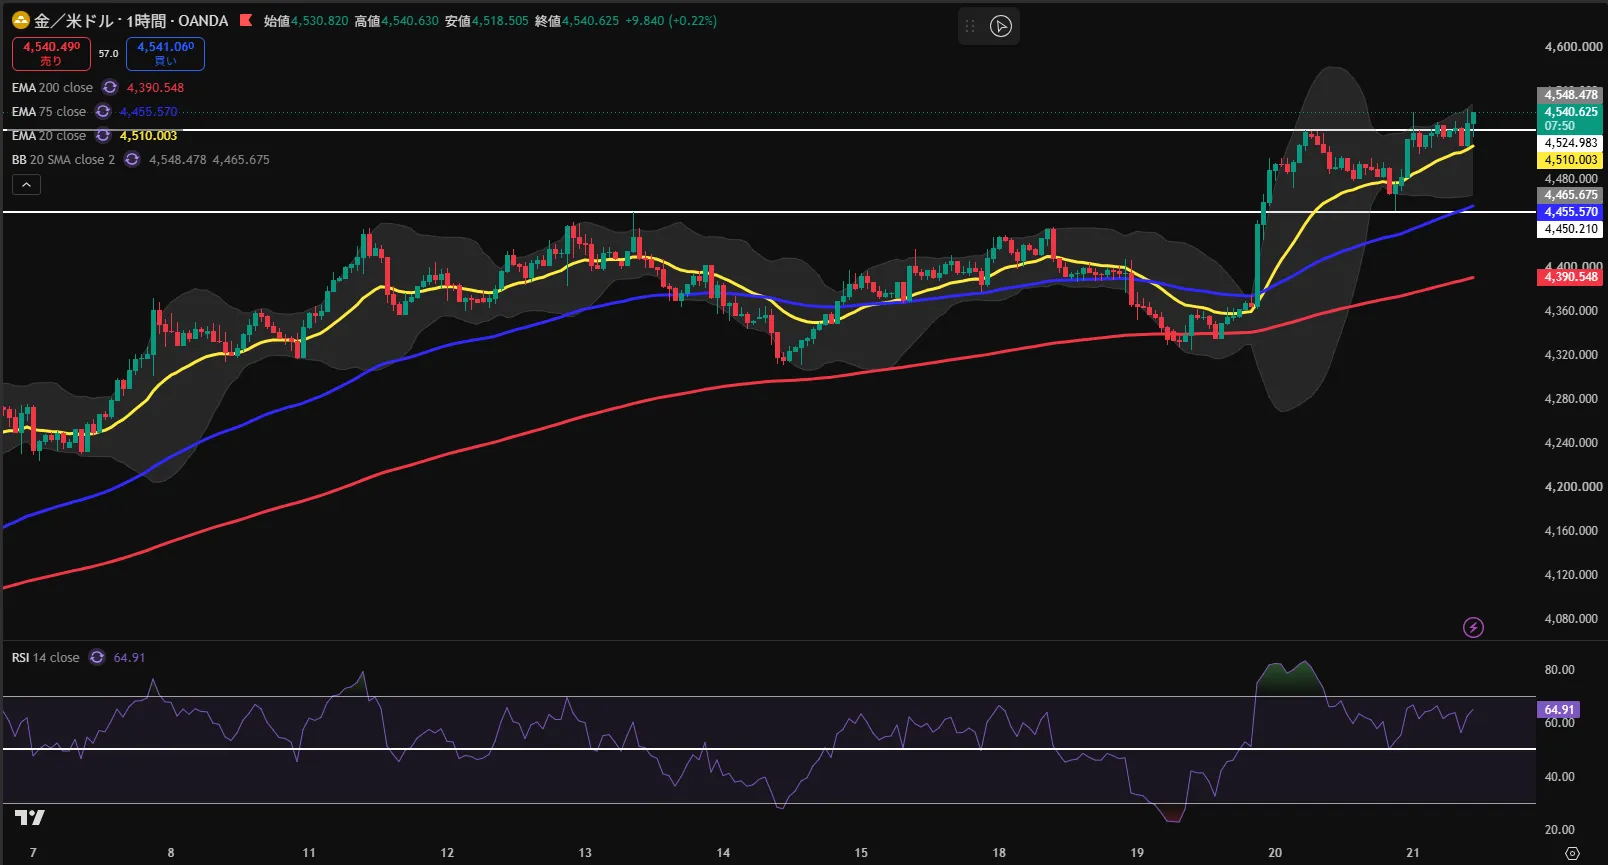Screen dimensions: 1608x865
Task: Click the gray axis label 4,548.478
Action: click(x=1570, y=95)
